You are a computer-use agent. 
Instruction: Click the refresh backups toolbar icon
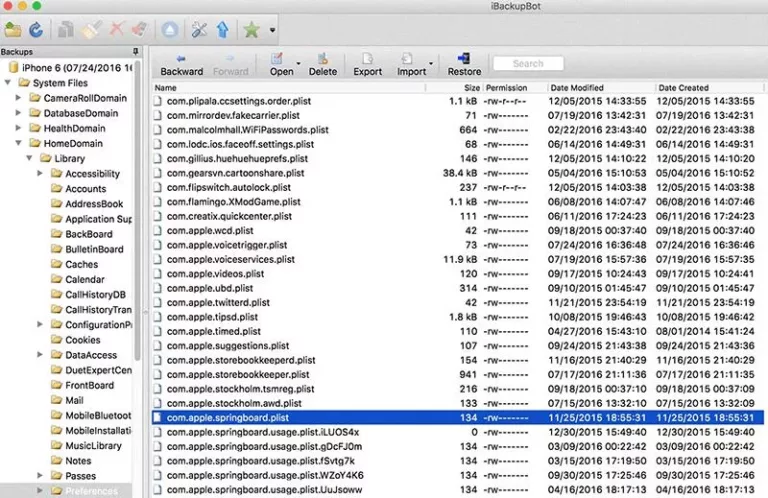click(x=36, y=30)
